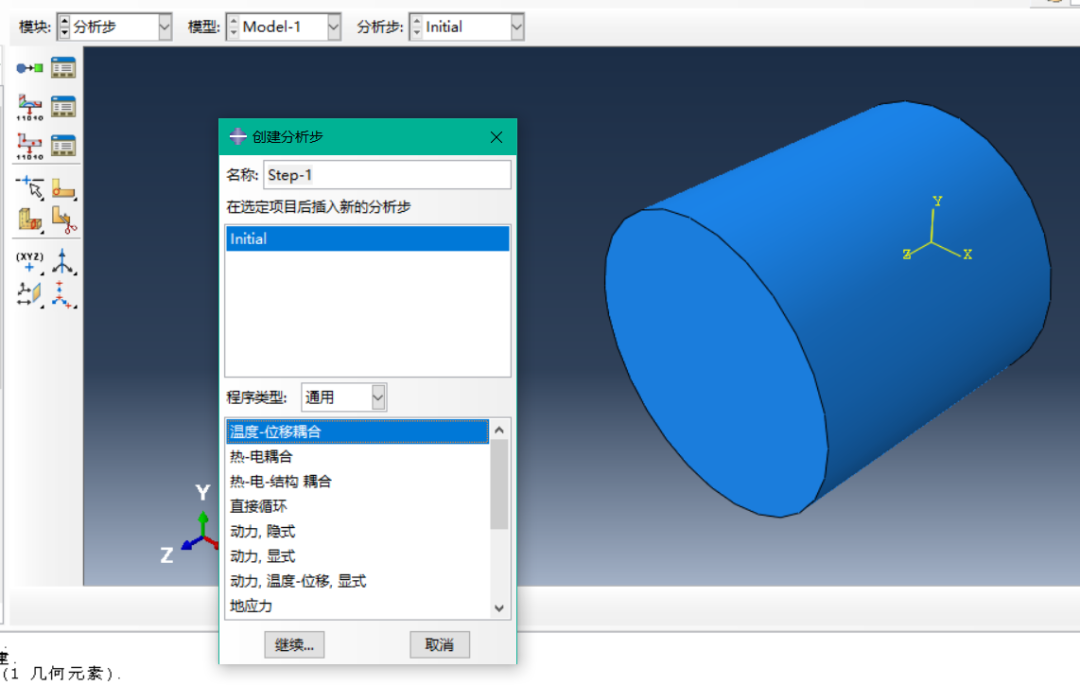Viewport: 1080px width, 686px height.
Task: Open the 模型 Model-1 dropdown
Action: (x=333, y=28)
